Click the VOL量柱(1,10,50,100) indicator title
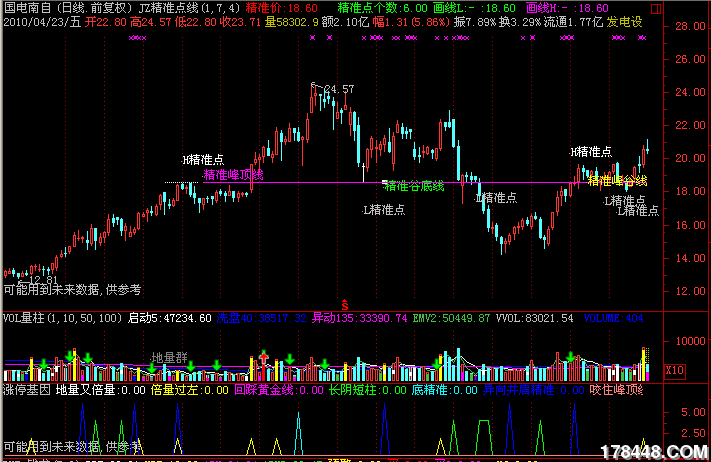Viewport: 711px width, 462px height. point(63,318)
